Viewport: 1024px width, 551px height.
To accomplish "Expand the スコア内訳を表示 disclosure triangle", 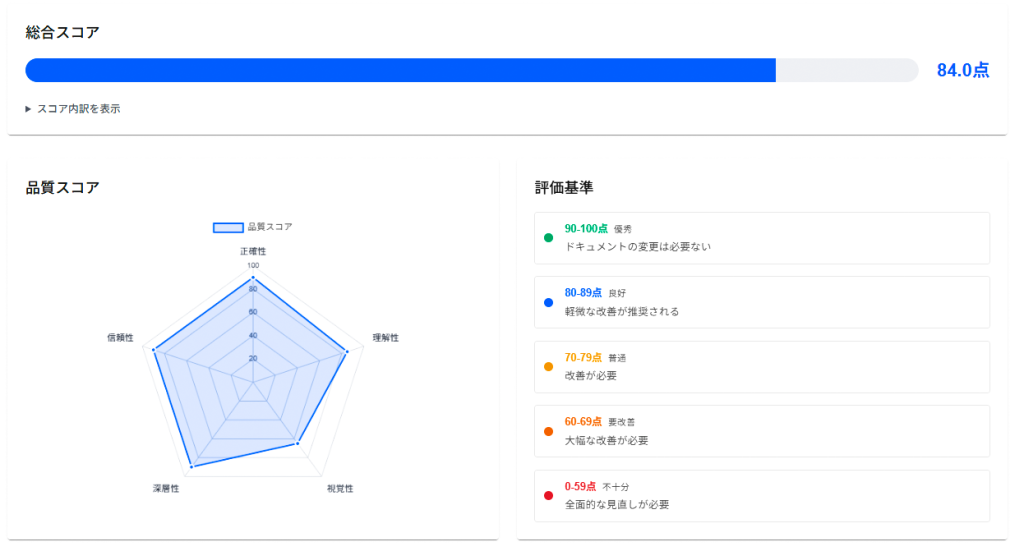I will pyautogui.click(x=29, y=109).
